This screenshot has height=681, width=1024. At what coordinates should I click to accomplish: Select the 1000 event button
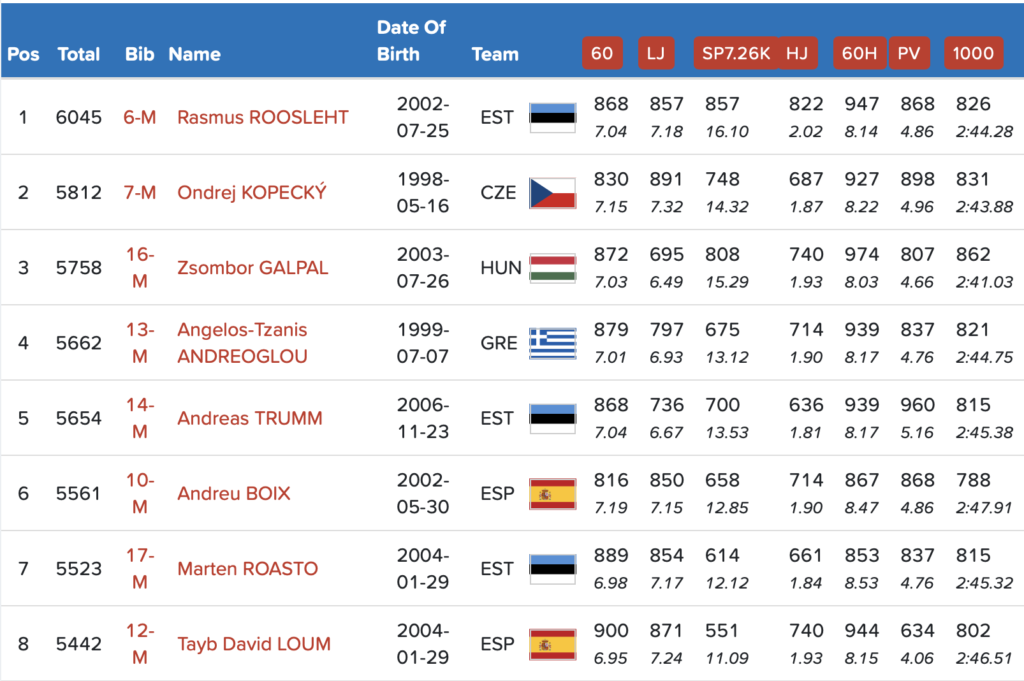click(x=973, y=54)
